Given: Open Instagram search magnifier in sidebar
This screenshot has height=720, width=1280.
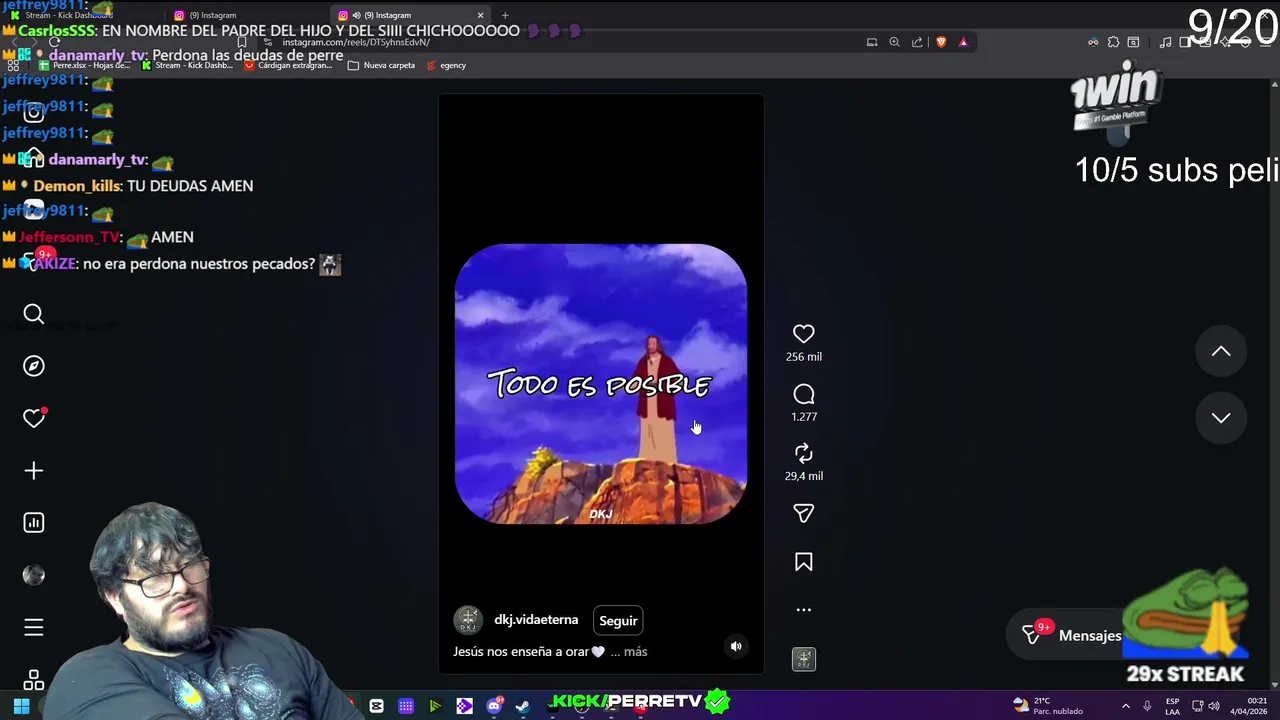Looking at the screenshot, I should [34, 315].
